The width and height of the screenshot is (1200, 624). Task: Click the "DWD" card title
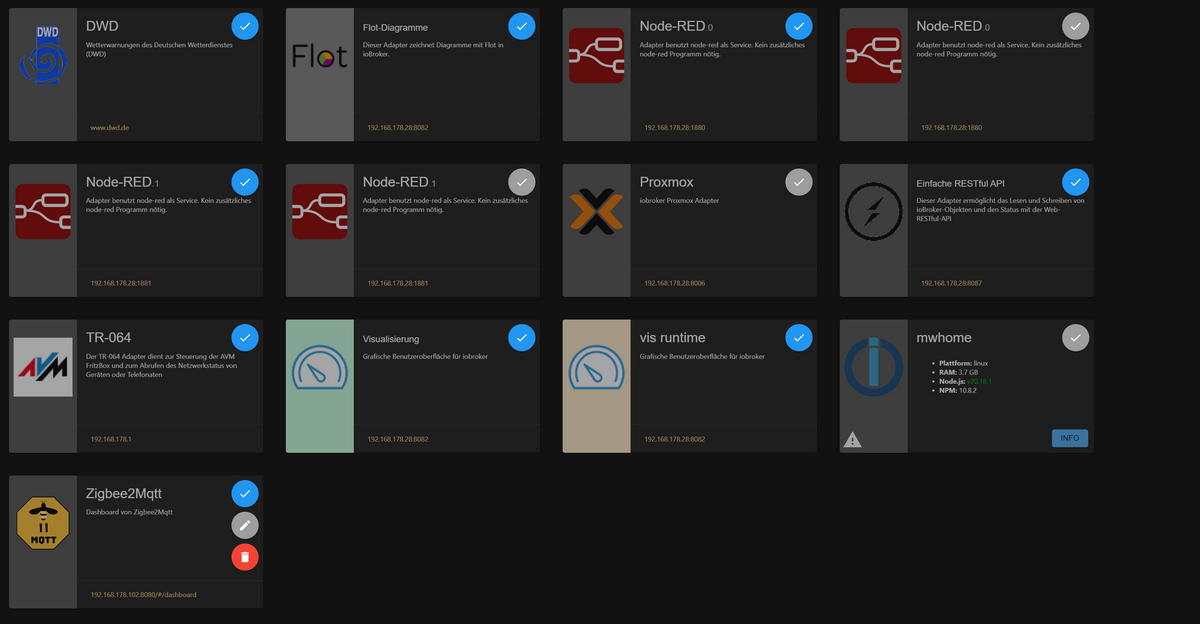pos(102,26)
